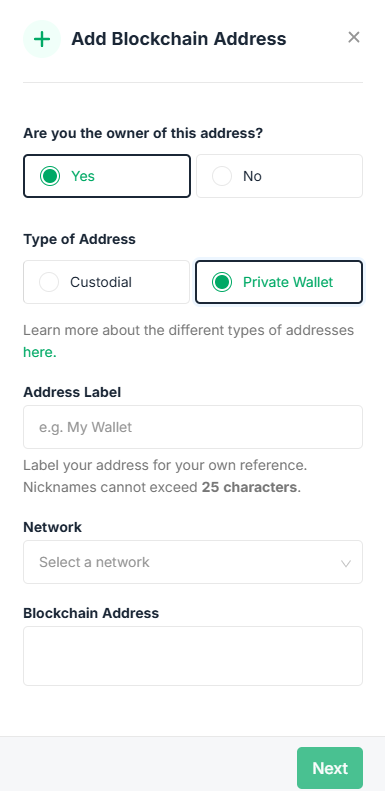The image size is (385, 791).
Task: Click the green plus icon in header
Action: tap(42, 39)
